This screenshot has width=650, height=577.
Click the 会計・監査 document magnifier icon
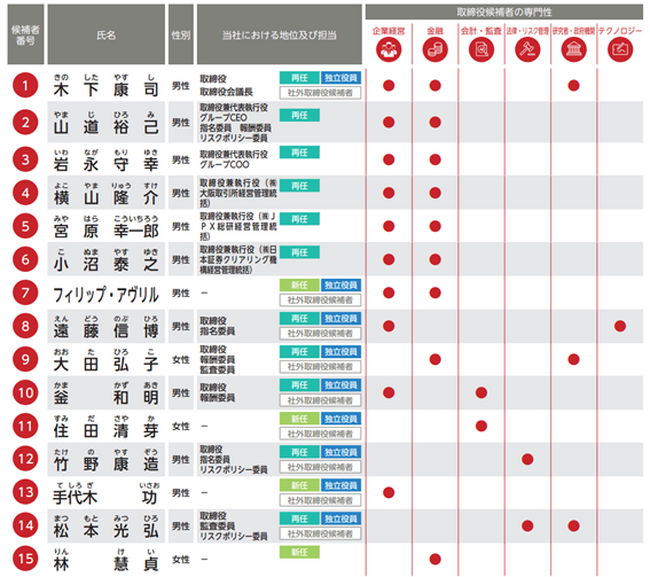481,50
